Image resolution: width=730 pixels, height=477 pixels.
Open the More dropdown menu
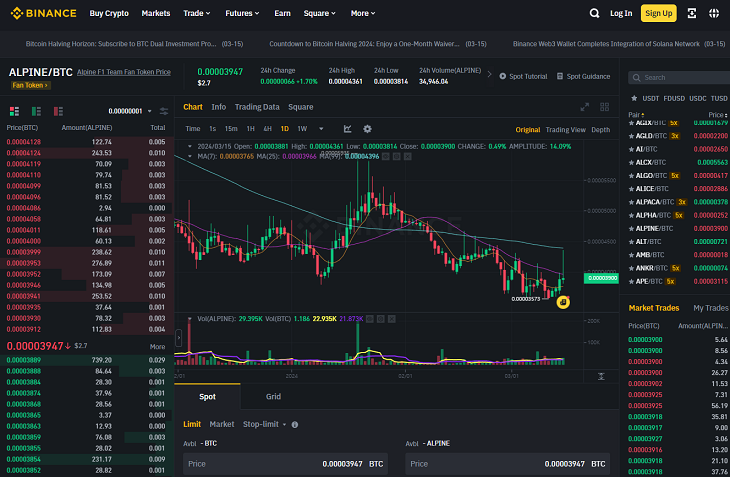pyautogui.click(x=363, y=13)
